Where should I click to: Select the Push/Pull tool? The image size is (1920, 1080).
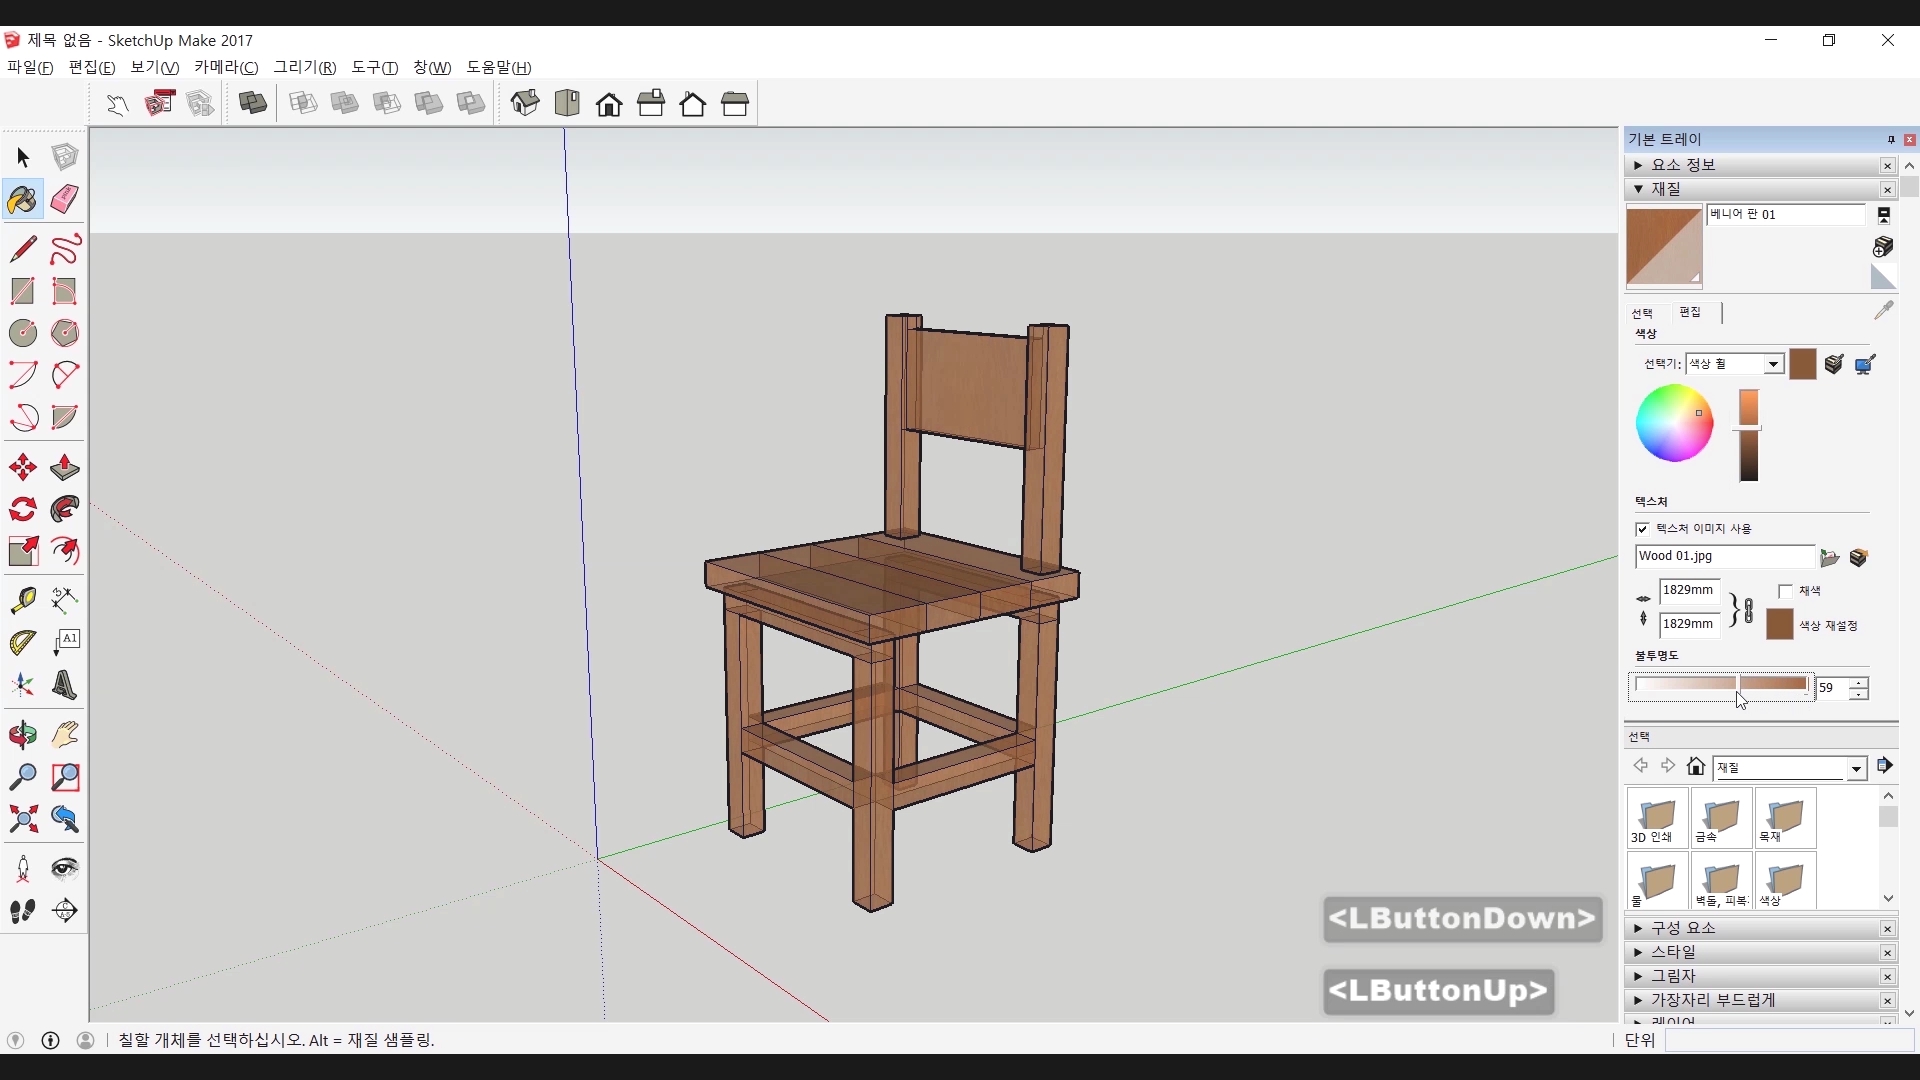65,468
